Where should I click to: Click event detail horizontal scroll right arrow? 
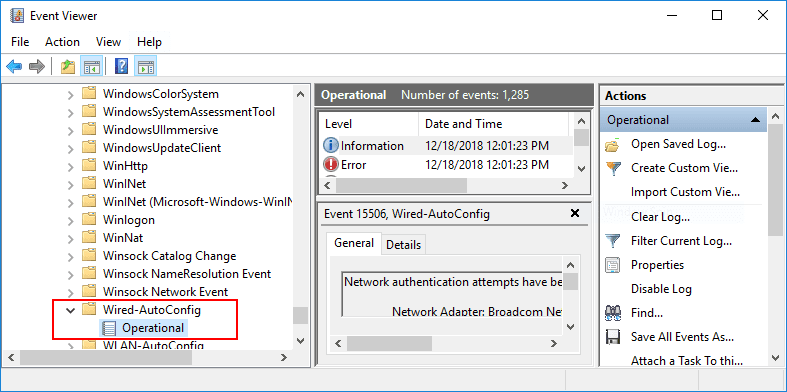pyautogui.click(x=554, y=344)
